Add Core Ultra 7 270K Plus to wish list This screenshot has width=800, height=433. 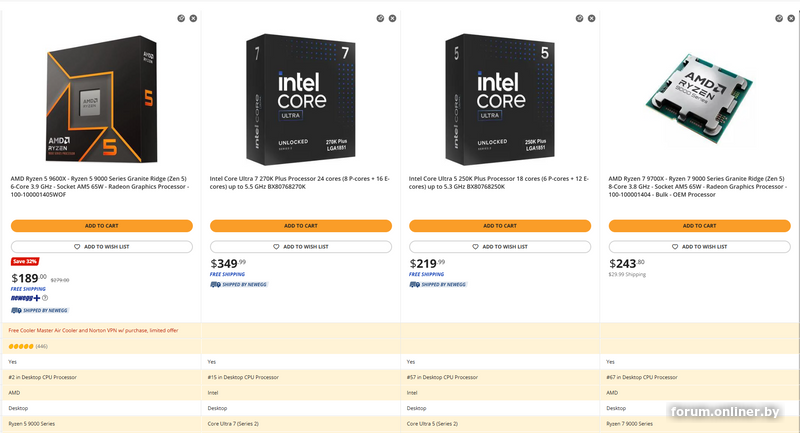tap(300, 246)
